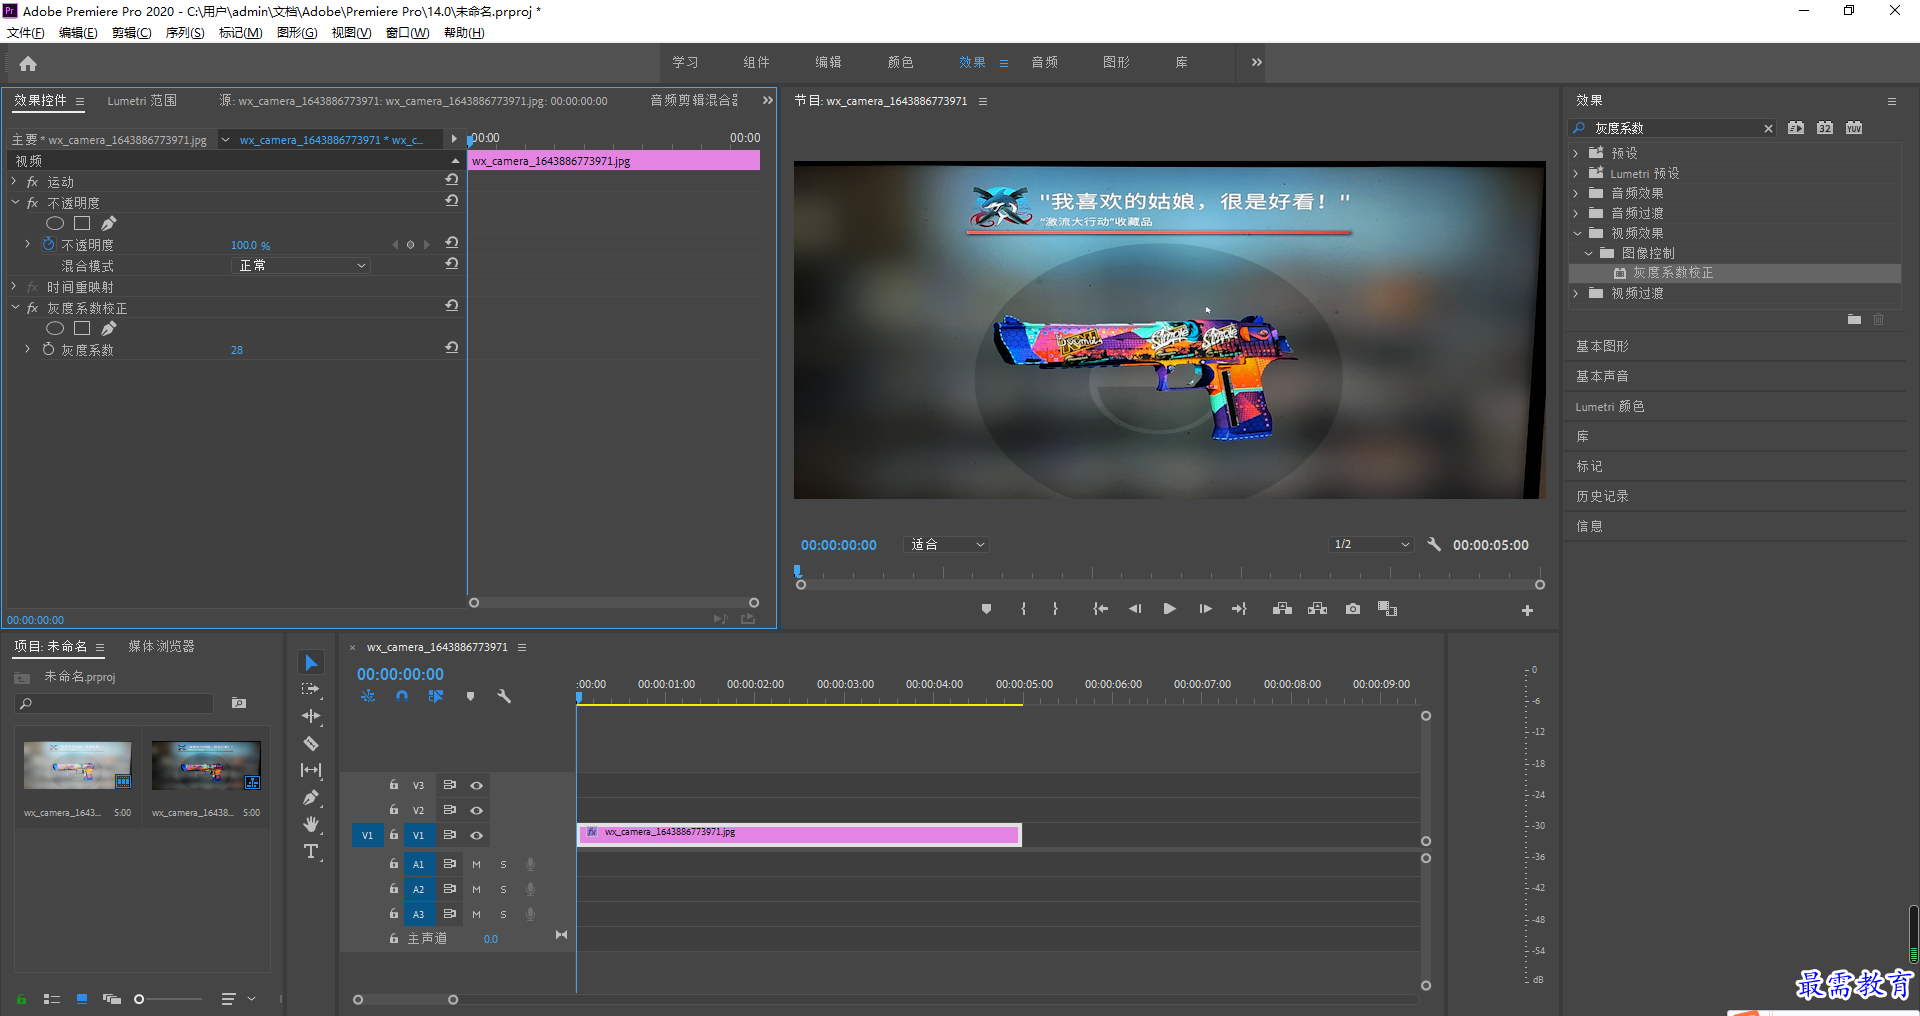Click the Extract button
The width and height of the screenshot is (1920, 1016).
pos(1317,608)
